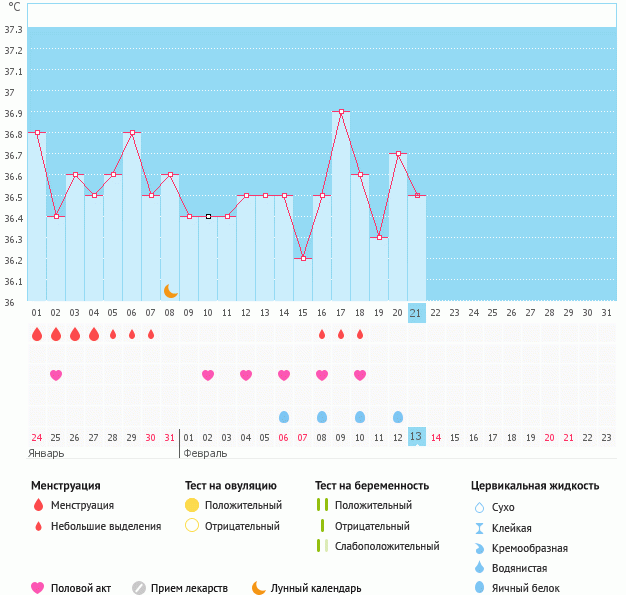The width and height of the screenshot is (626, 595).
Task: Click the yellow Положительный ovulation test icon
Action: click(x=192, y=505)
